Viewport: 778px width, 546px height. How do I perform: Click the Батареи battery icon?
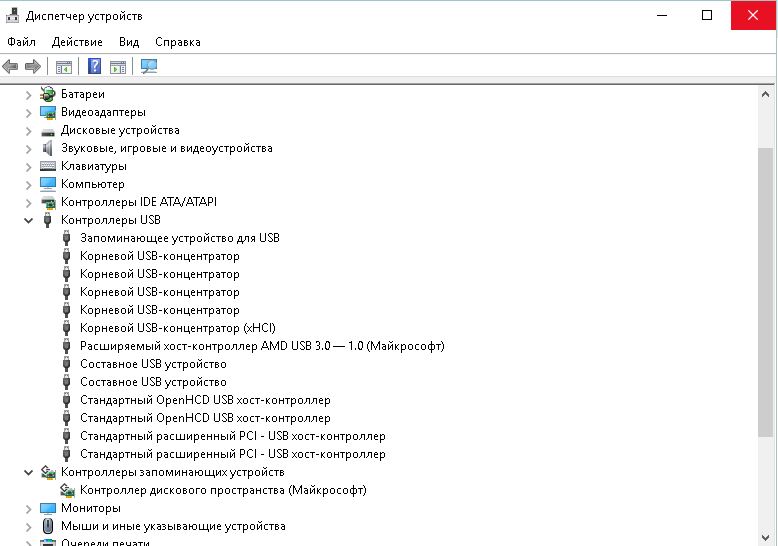[x=48, y=94]
